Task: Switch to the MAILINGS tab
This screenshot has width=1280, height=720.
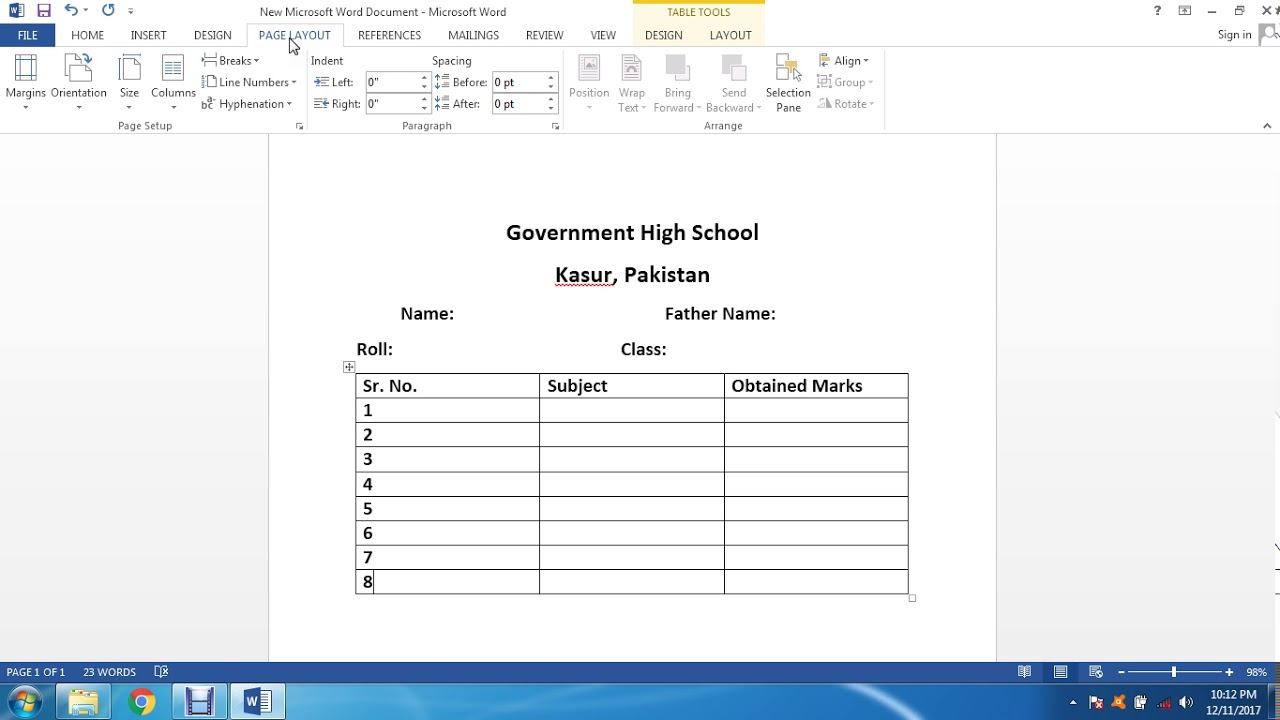Action: [x=472, y=35]
